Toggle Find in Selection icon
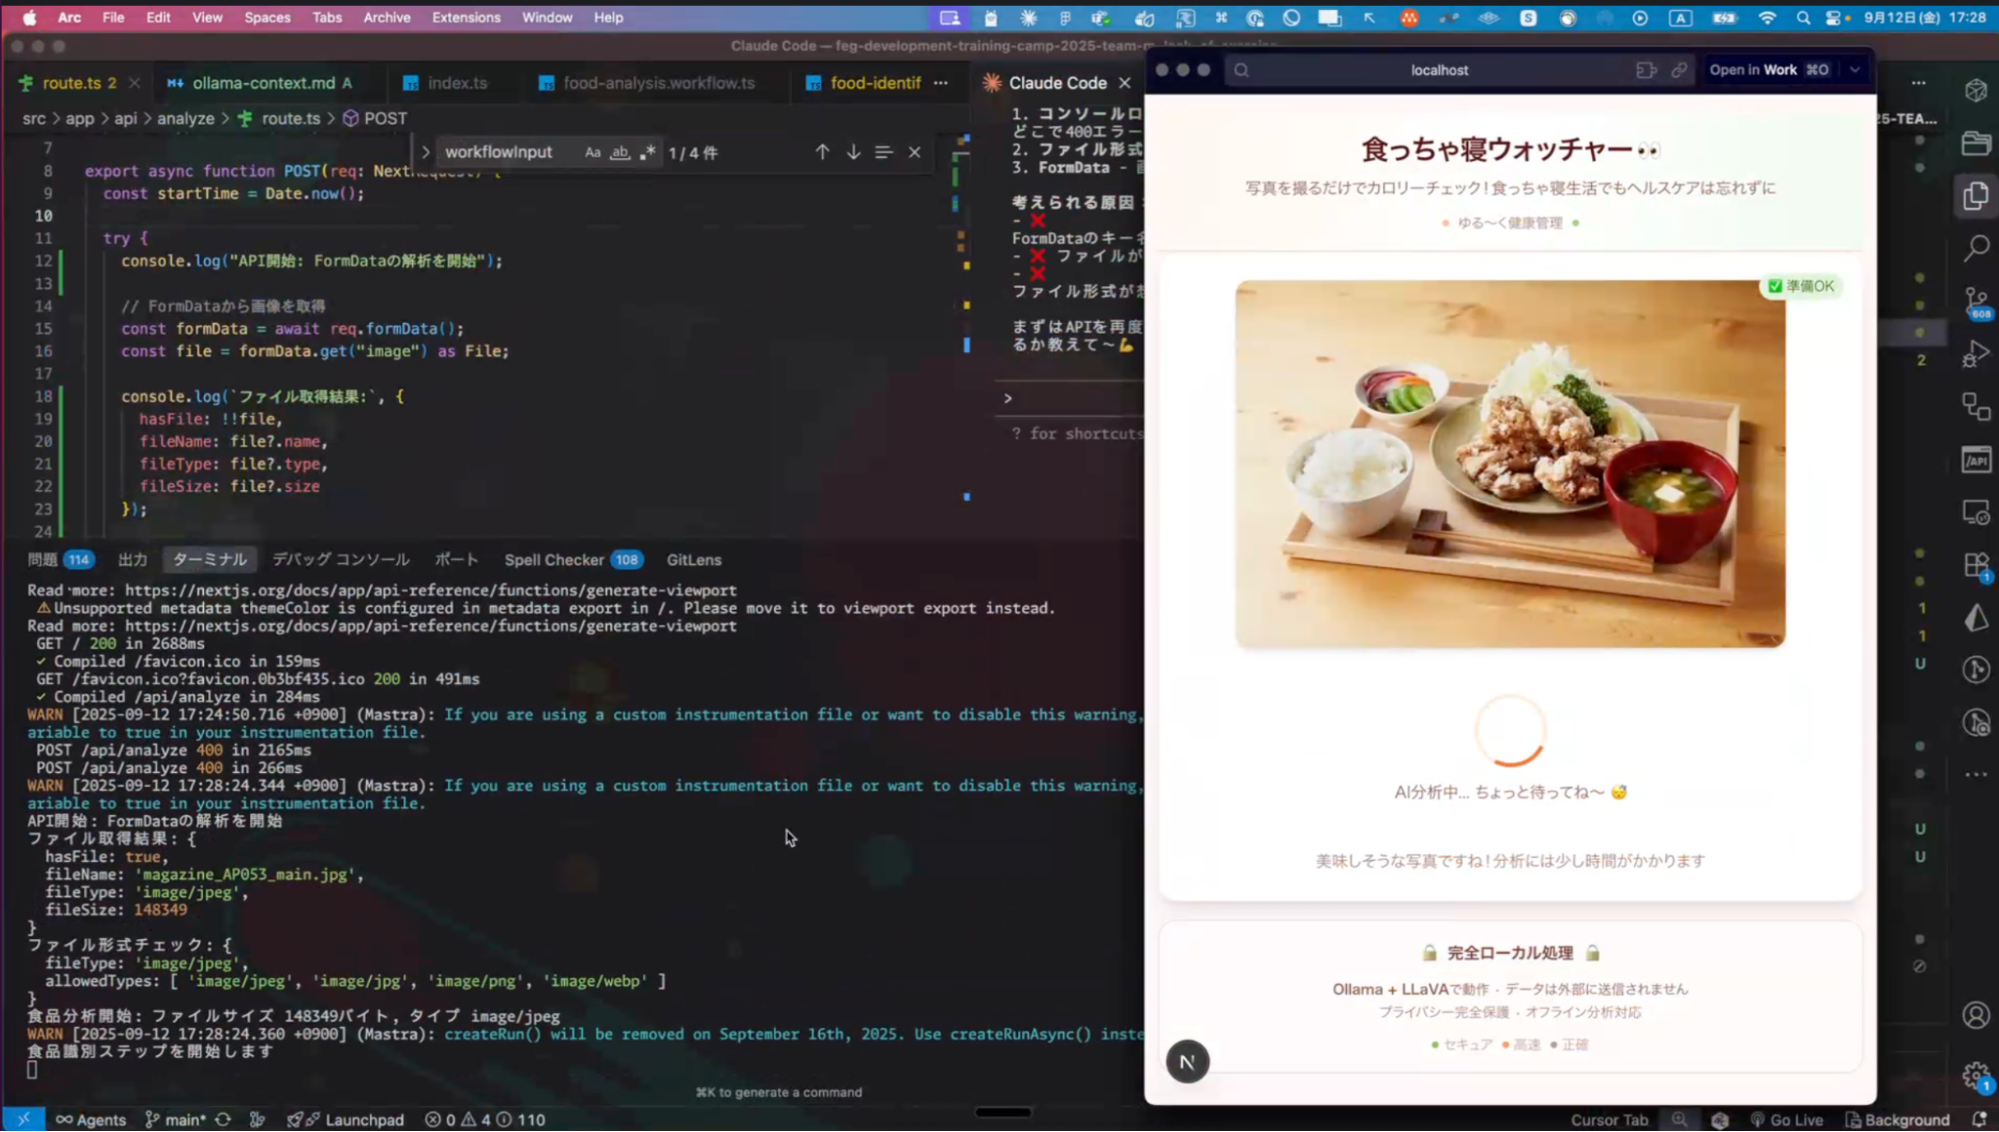 (883, 152)
